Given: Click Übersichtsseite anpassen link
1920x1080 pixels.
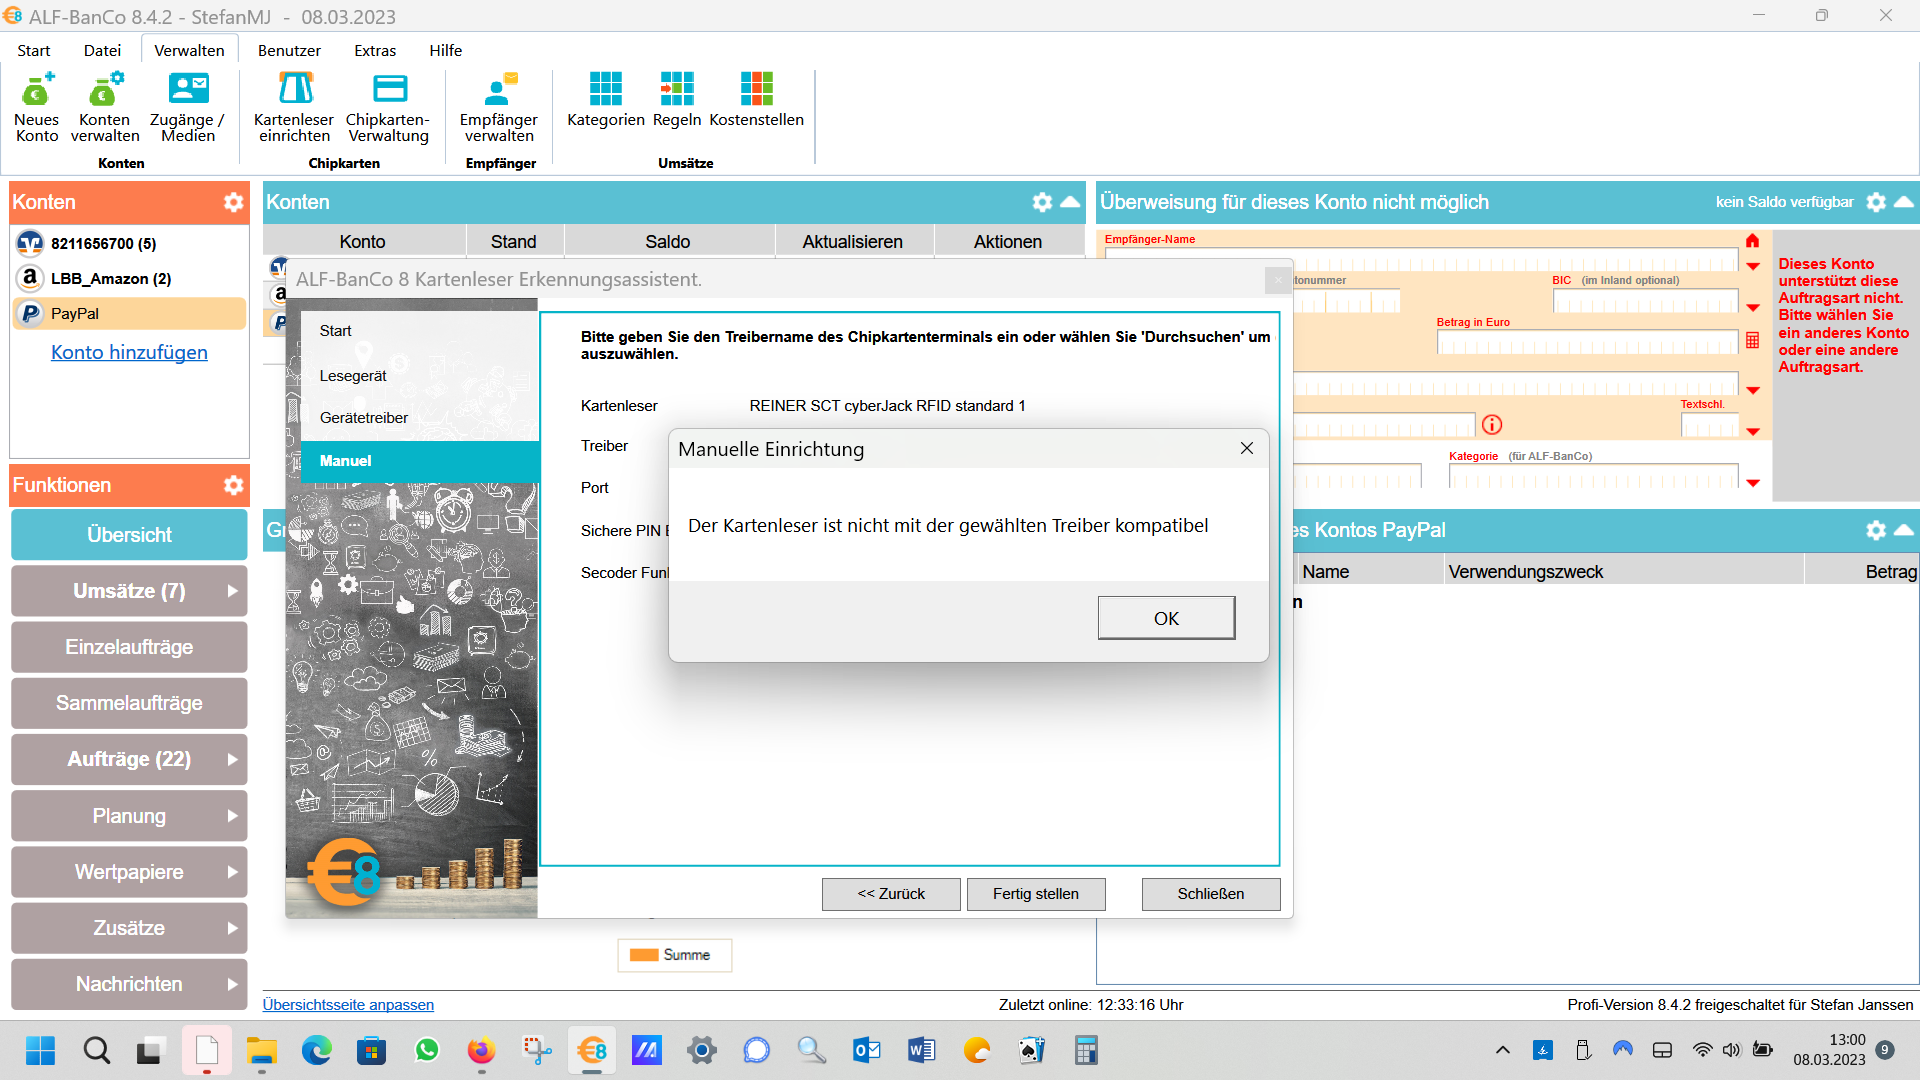Looking at the screenshot, I should coord(348,1005).
